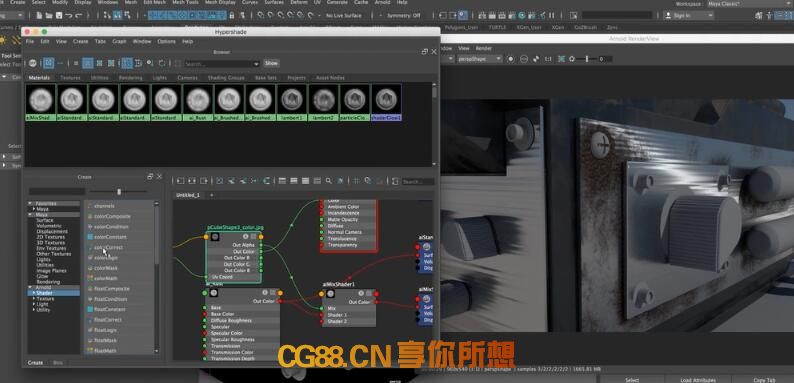Toggle Symmetry: Off in the Maya toolbar
The width and height of the screenshot is (794, 383).
tap(404, 16)
